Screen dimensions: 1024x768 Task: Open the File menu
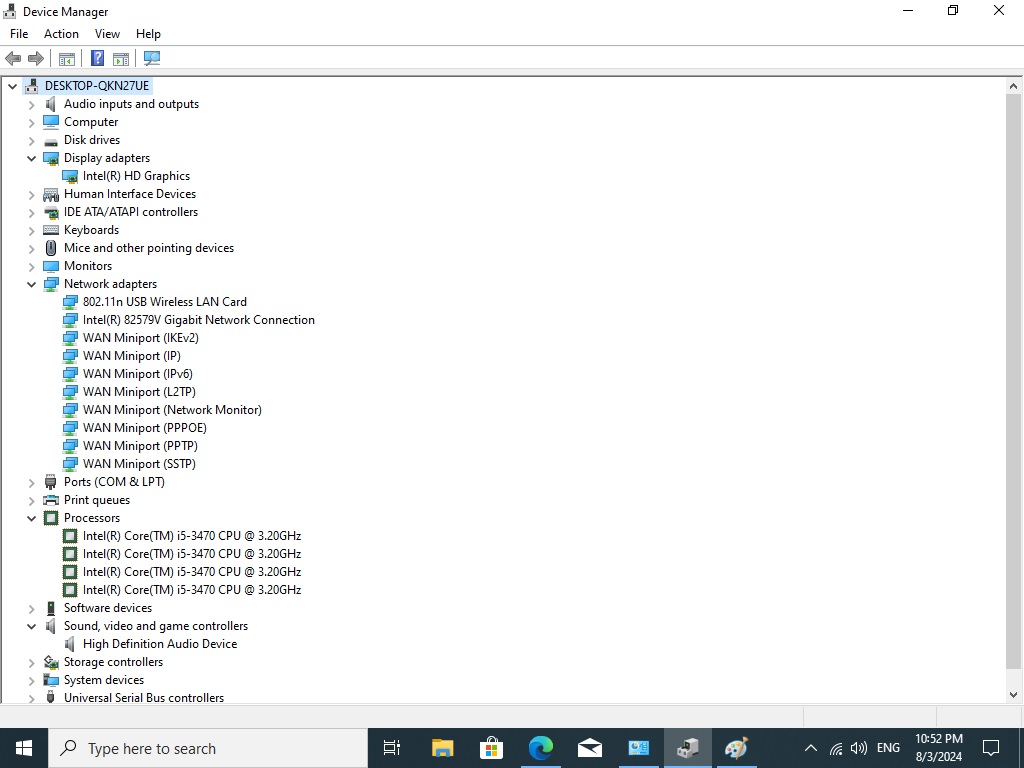pyautogui.click(x=19, y=34)
